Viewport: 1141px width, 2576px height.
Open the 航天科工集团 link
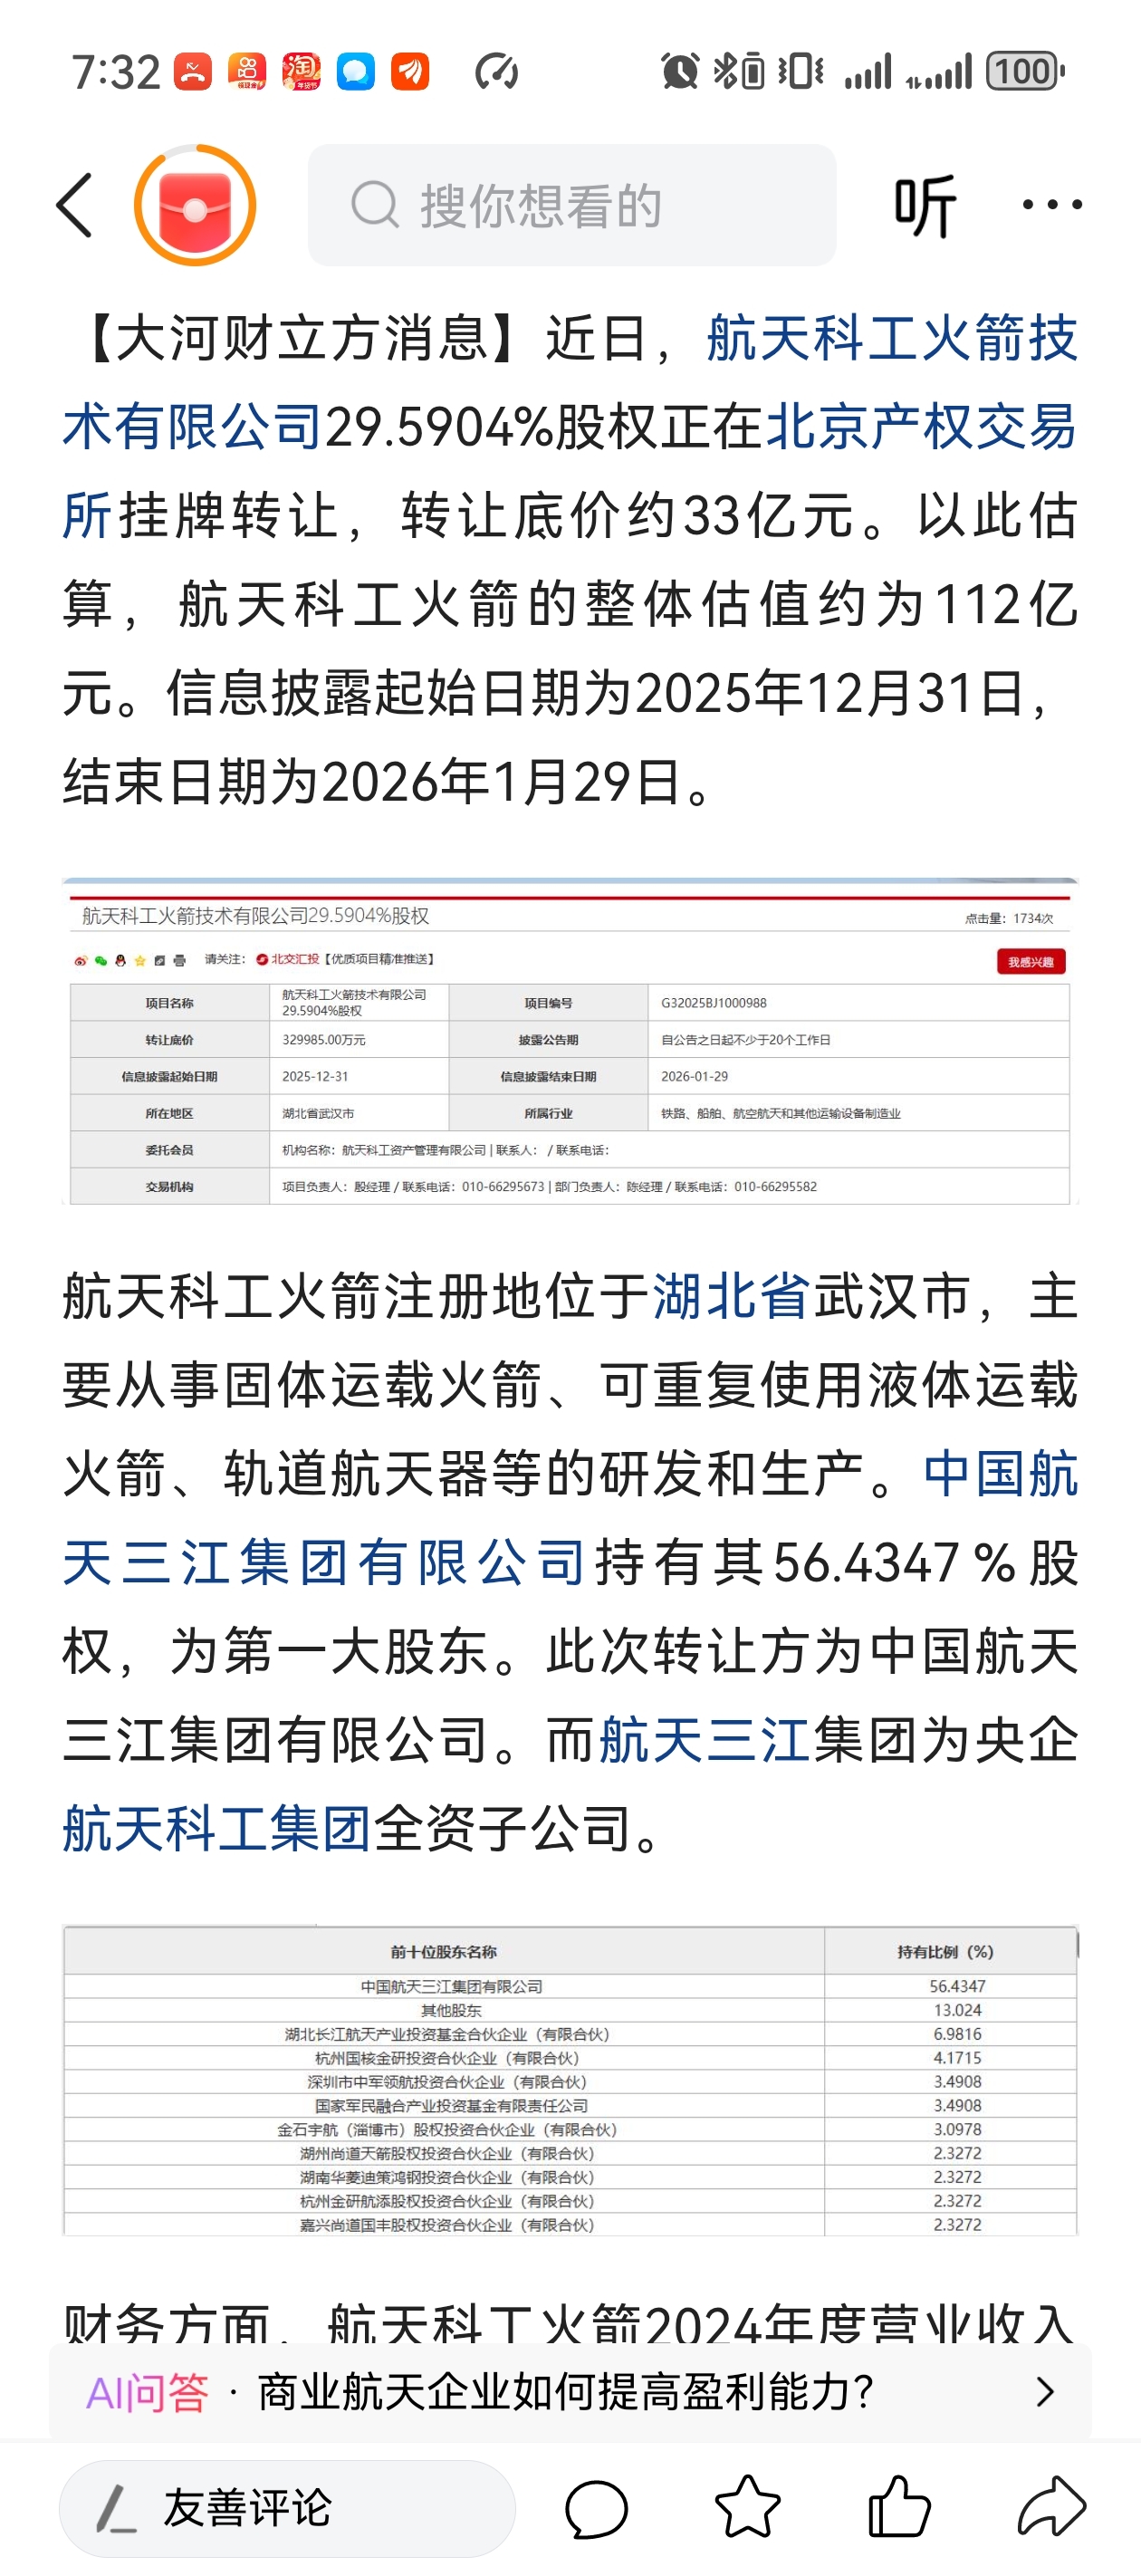tap(216, 1828)
